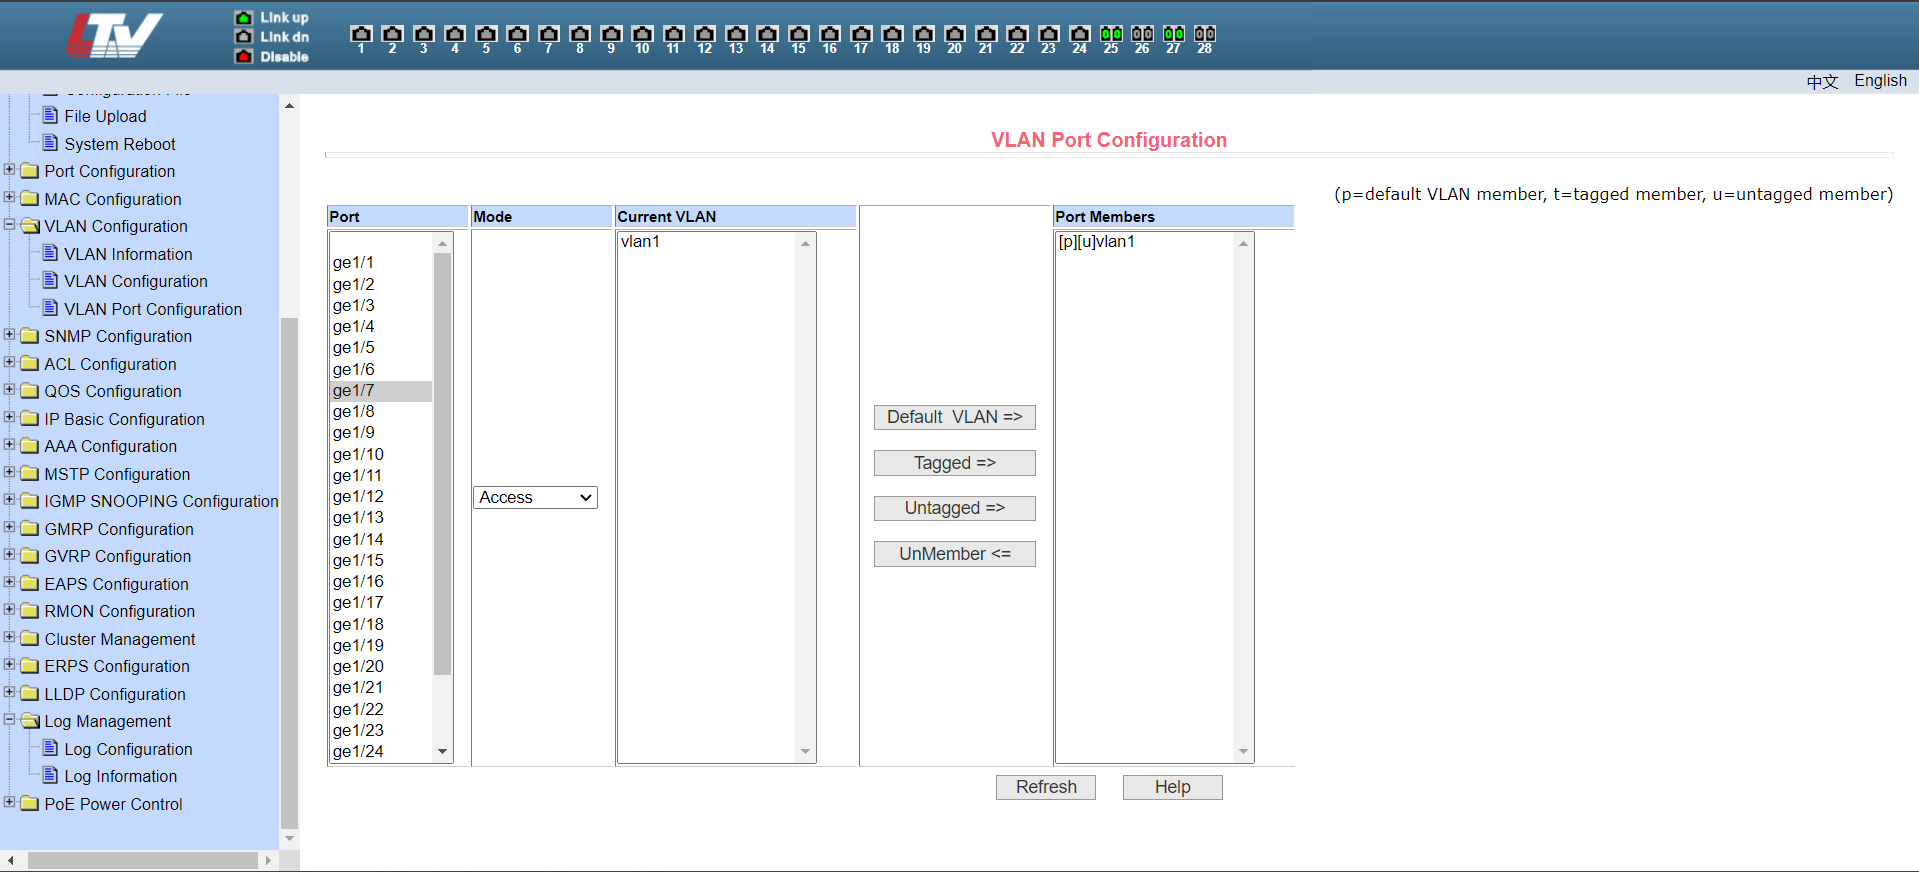Viewport: 1919px width, 872px height.
Task: Select port ge1/12 in Port list
Action: click(381, 496)
